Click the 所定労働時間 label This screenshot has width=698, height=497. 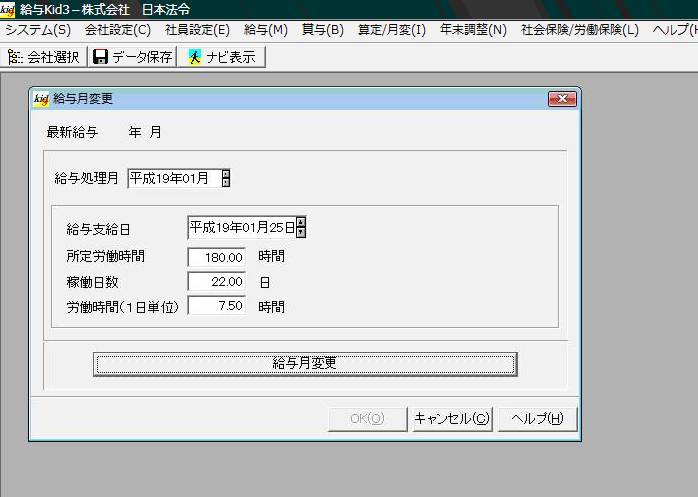point(106,257)
